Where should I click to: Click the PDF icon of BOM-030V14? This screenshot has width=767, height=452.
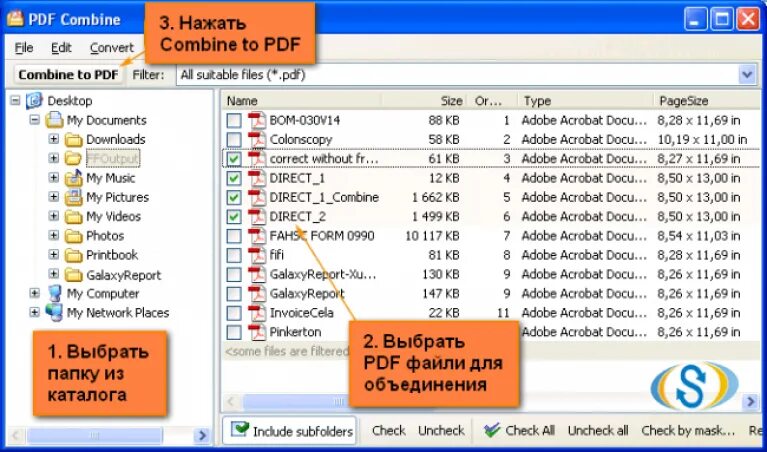coord(256,120)
